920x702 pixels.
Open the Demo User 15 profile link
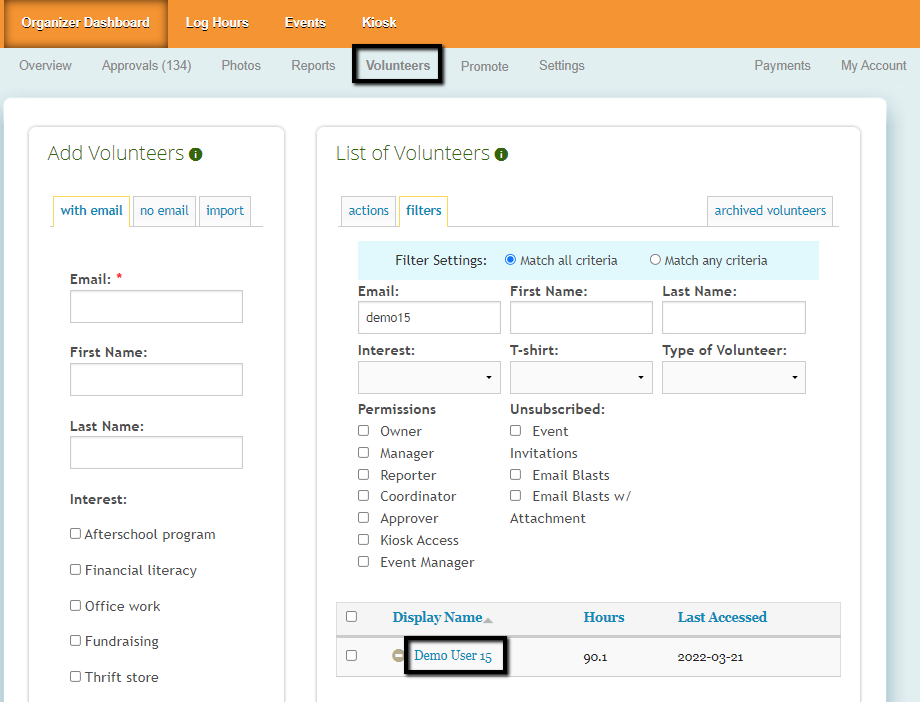point(453,656)
